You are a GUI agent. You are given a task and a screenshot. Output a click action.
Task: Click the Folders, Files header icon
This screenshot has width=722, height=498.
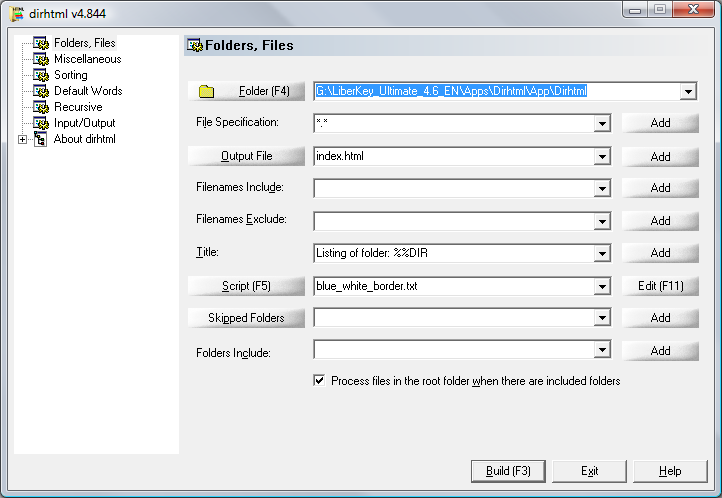click(194, 45)
